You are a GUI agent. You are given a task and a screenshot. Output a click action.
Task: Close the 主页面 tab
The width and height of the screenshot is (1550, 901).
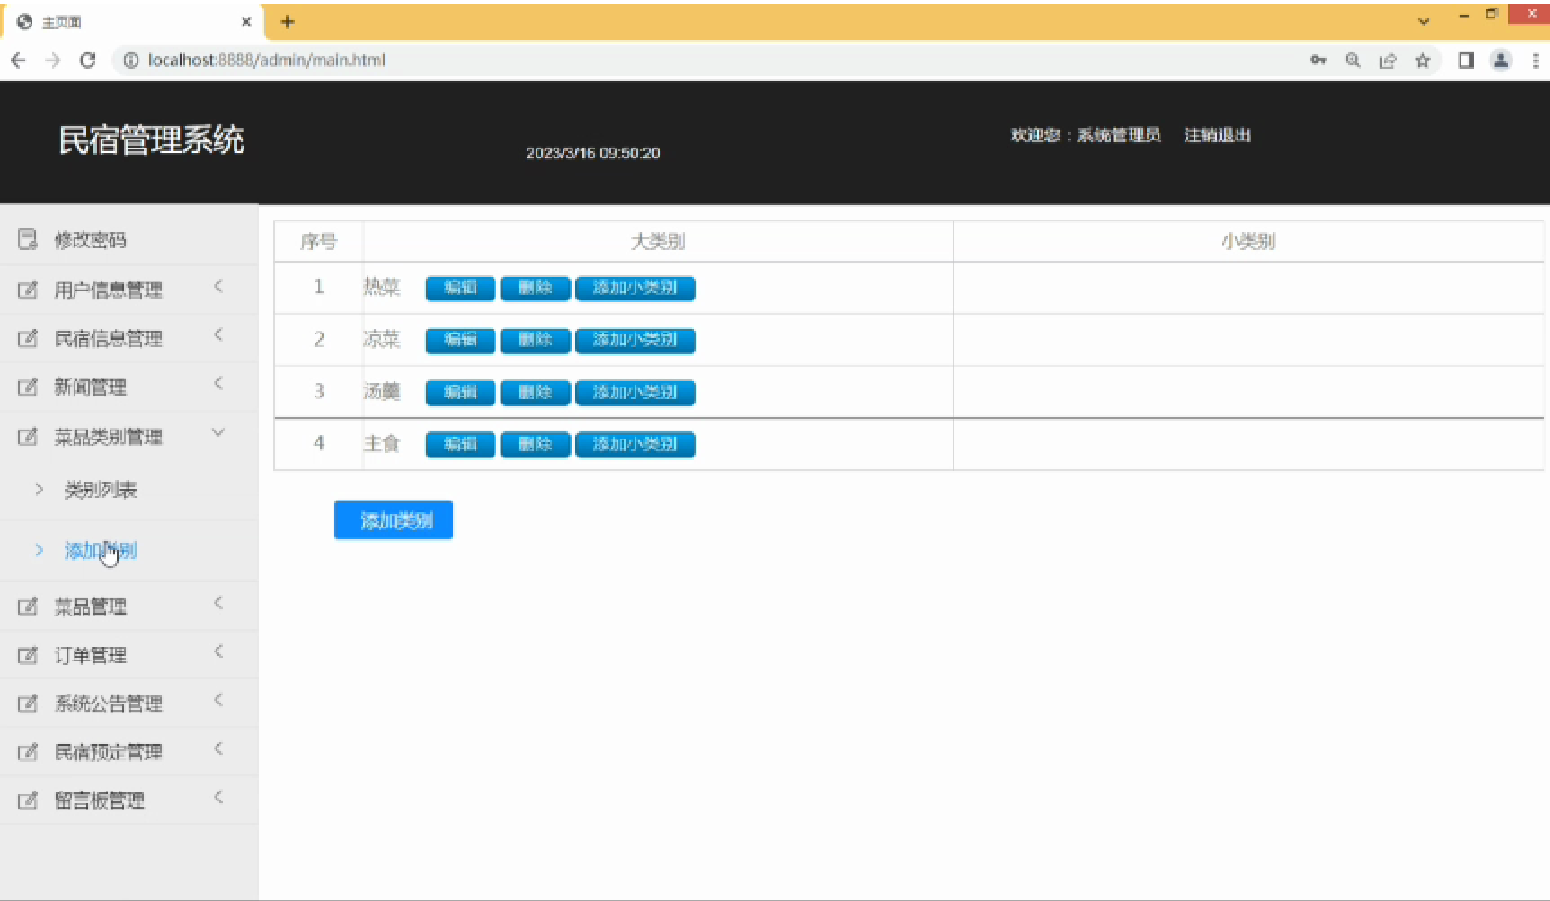[x=246, y=21]
